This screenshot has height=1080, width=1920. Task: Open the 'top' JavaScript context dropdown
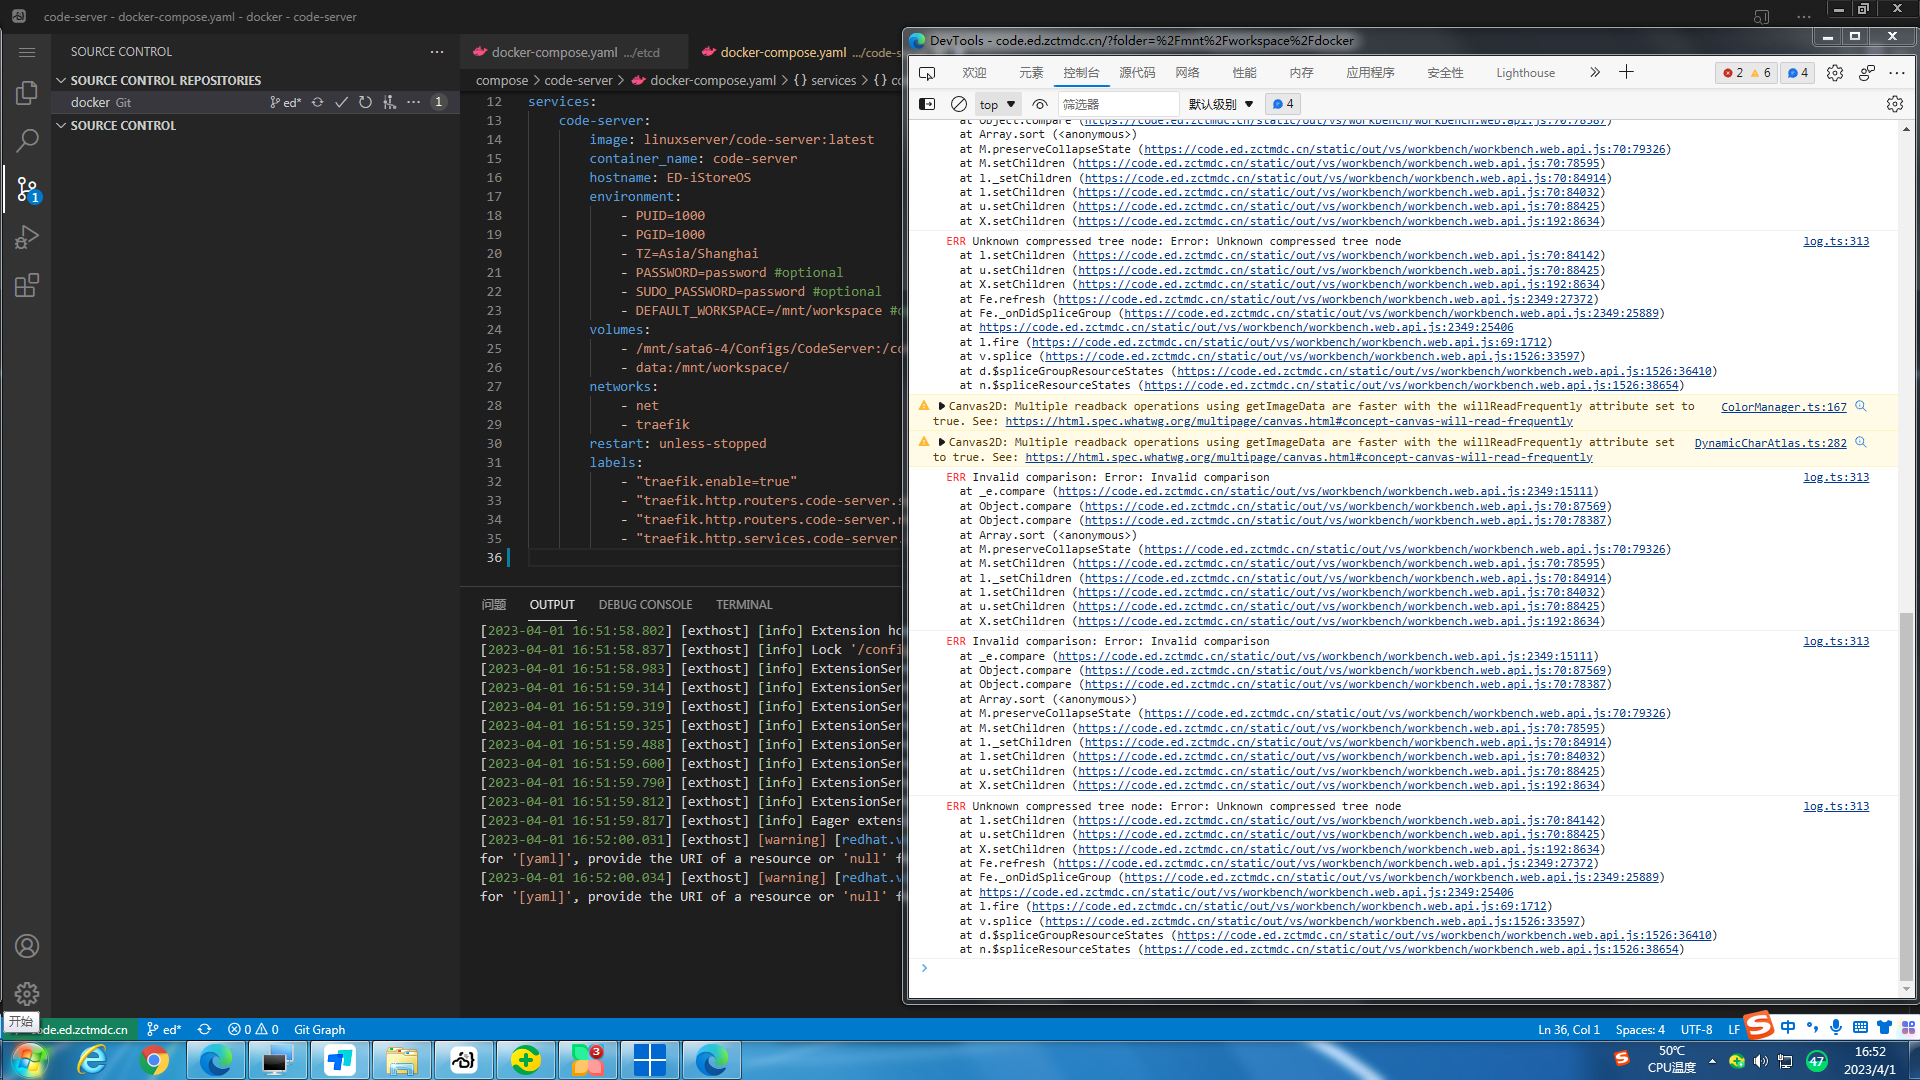[x=997, y=104]
